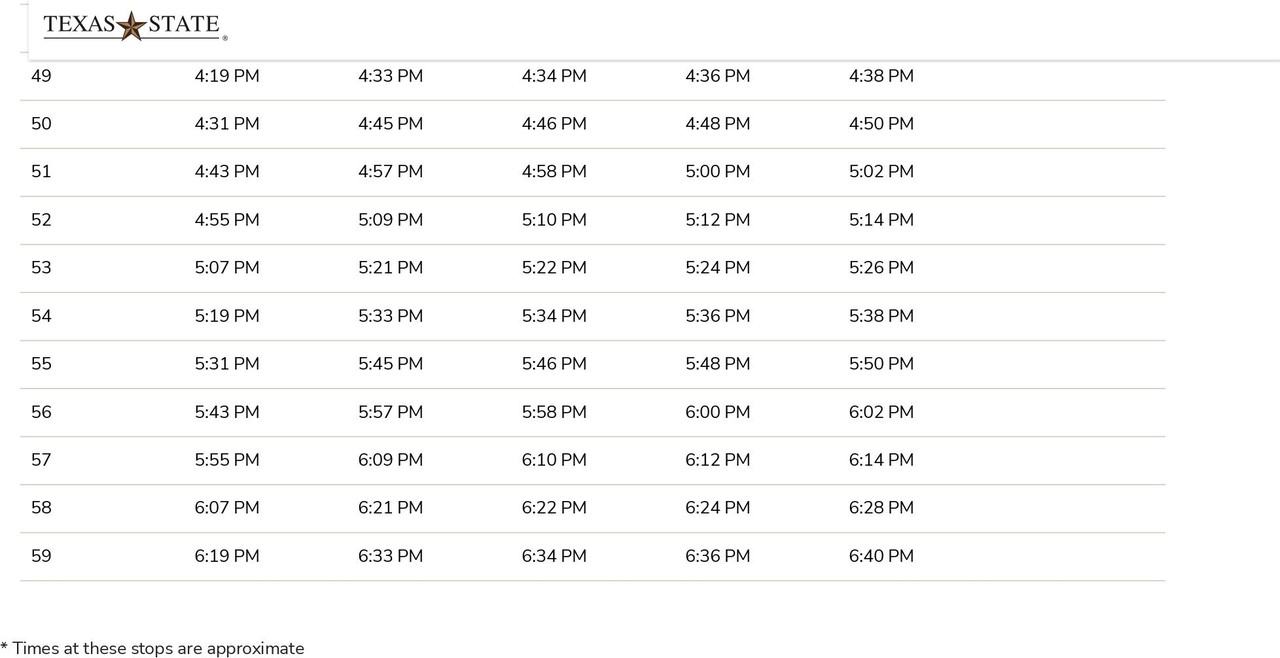Select the 5:22 PM time cell
The image size is (1280, 658).
[x=554, y=268]
